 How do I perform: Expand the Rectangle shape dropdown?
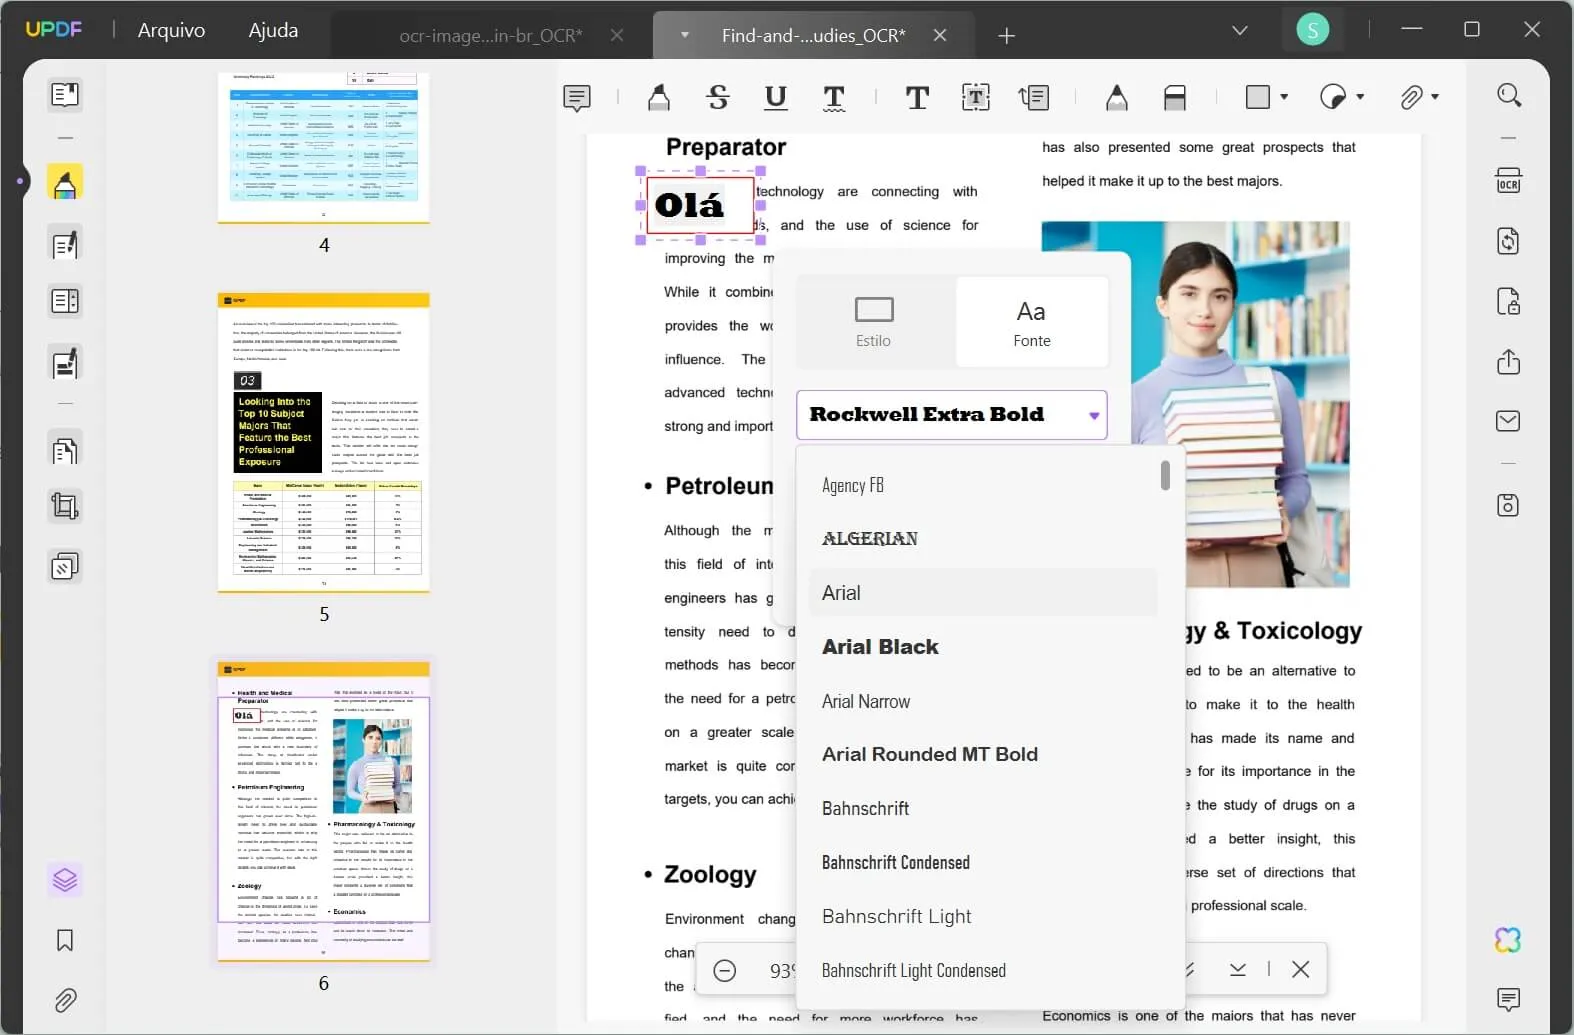click(x=1284, y=97)
